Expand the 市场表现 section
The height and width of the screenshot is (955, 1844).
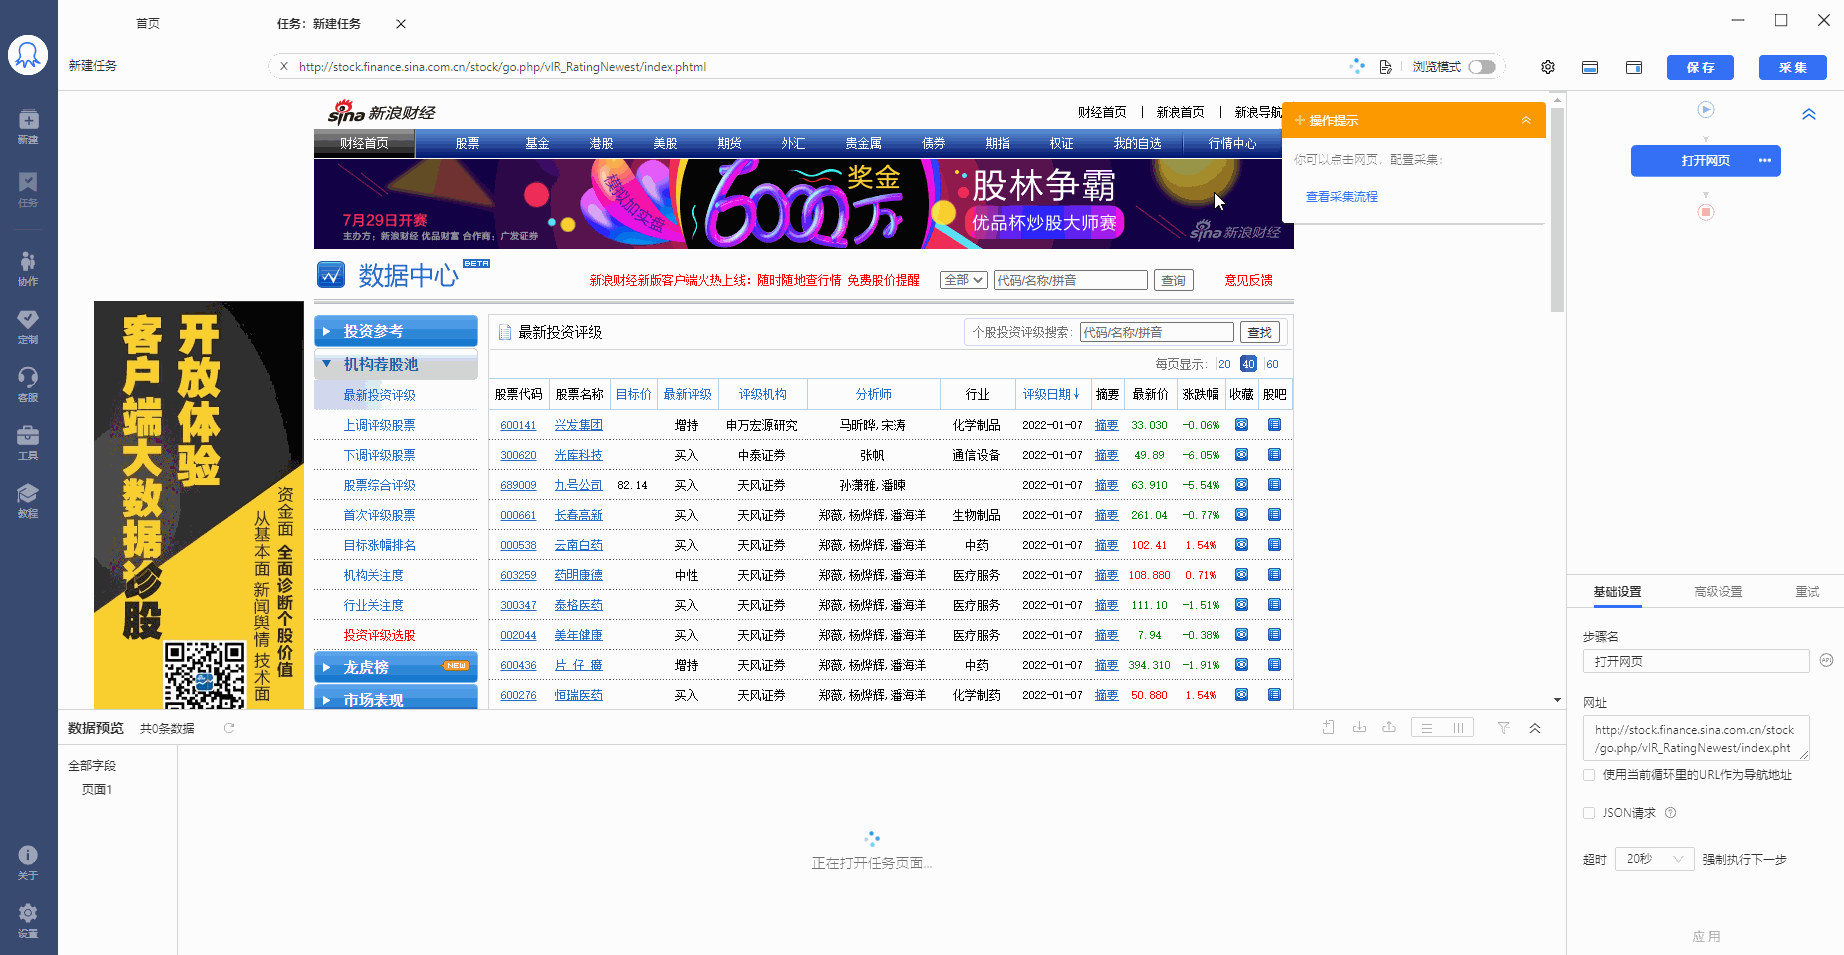[x=396, y=699]
